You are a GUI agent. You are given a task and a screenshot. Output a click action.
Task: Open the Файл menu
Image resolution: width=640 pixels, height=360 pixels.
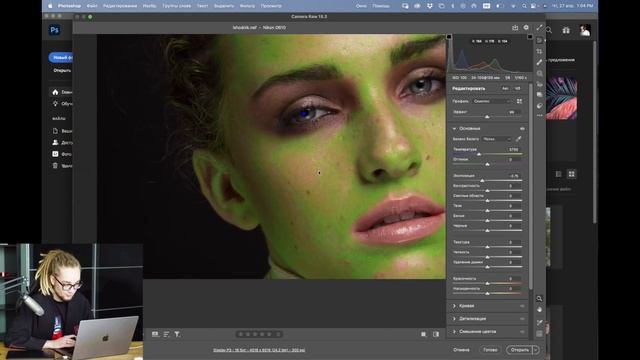pos(92,6)
